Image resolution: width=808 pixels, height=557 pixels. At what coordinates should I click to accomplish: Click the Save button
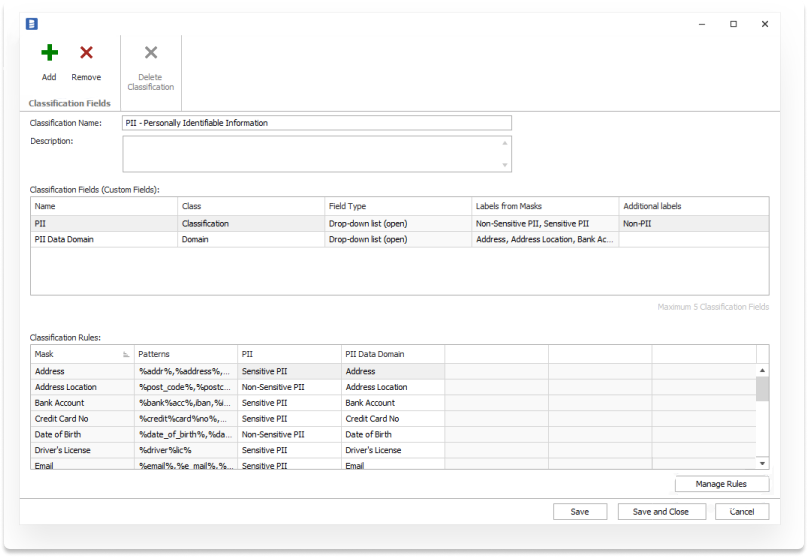[580, 511]
